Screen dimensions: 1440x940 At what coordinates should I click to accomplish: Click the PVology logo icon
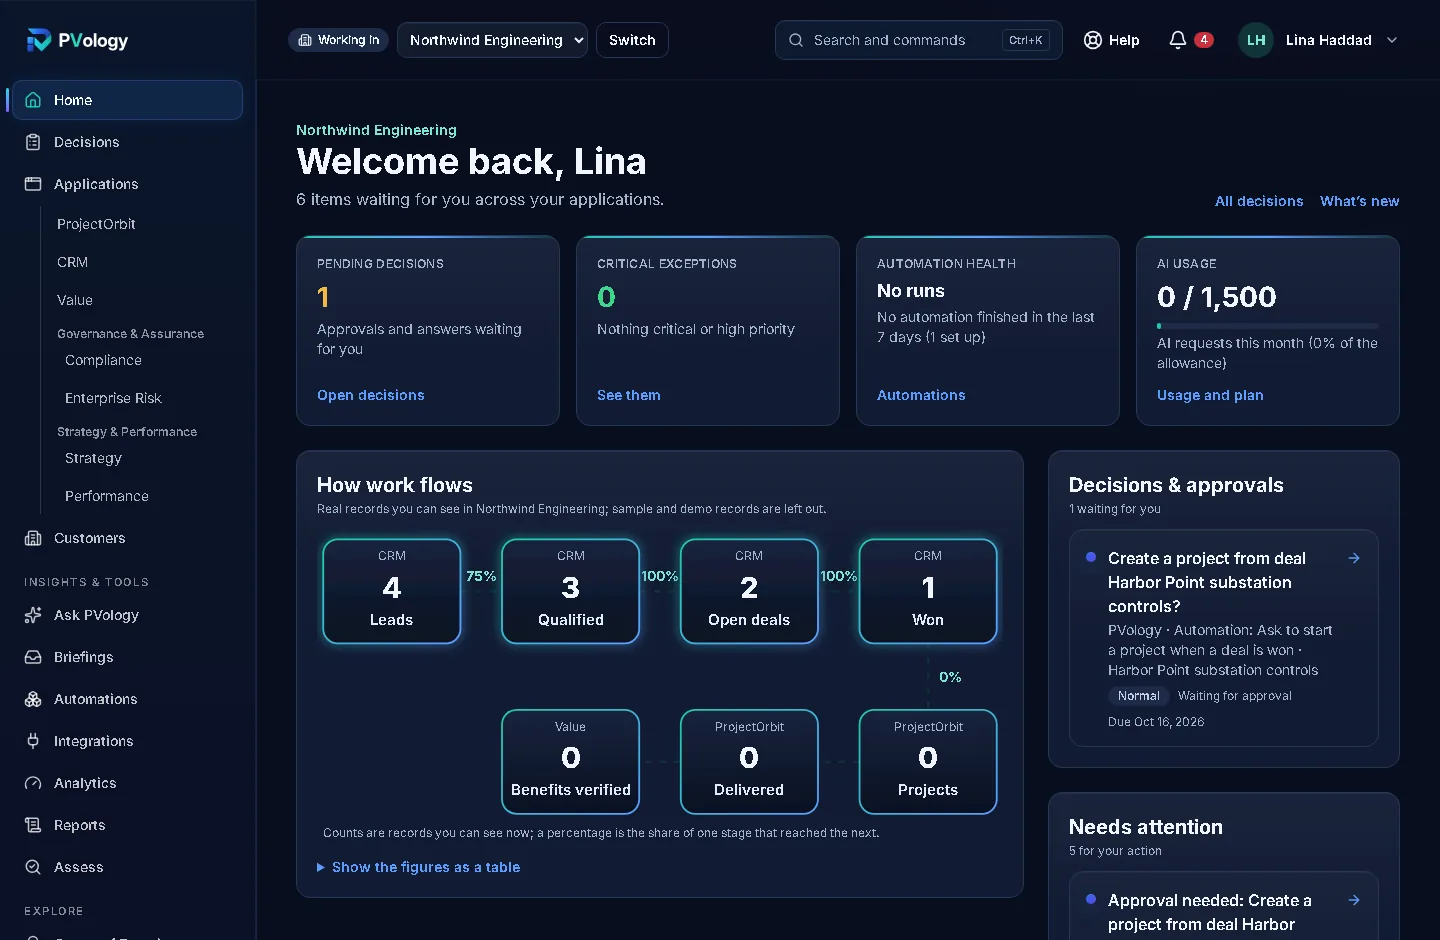coord(38,40)
